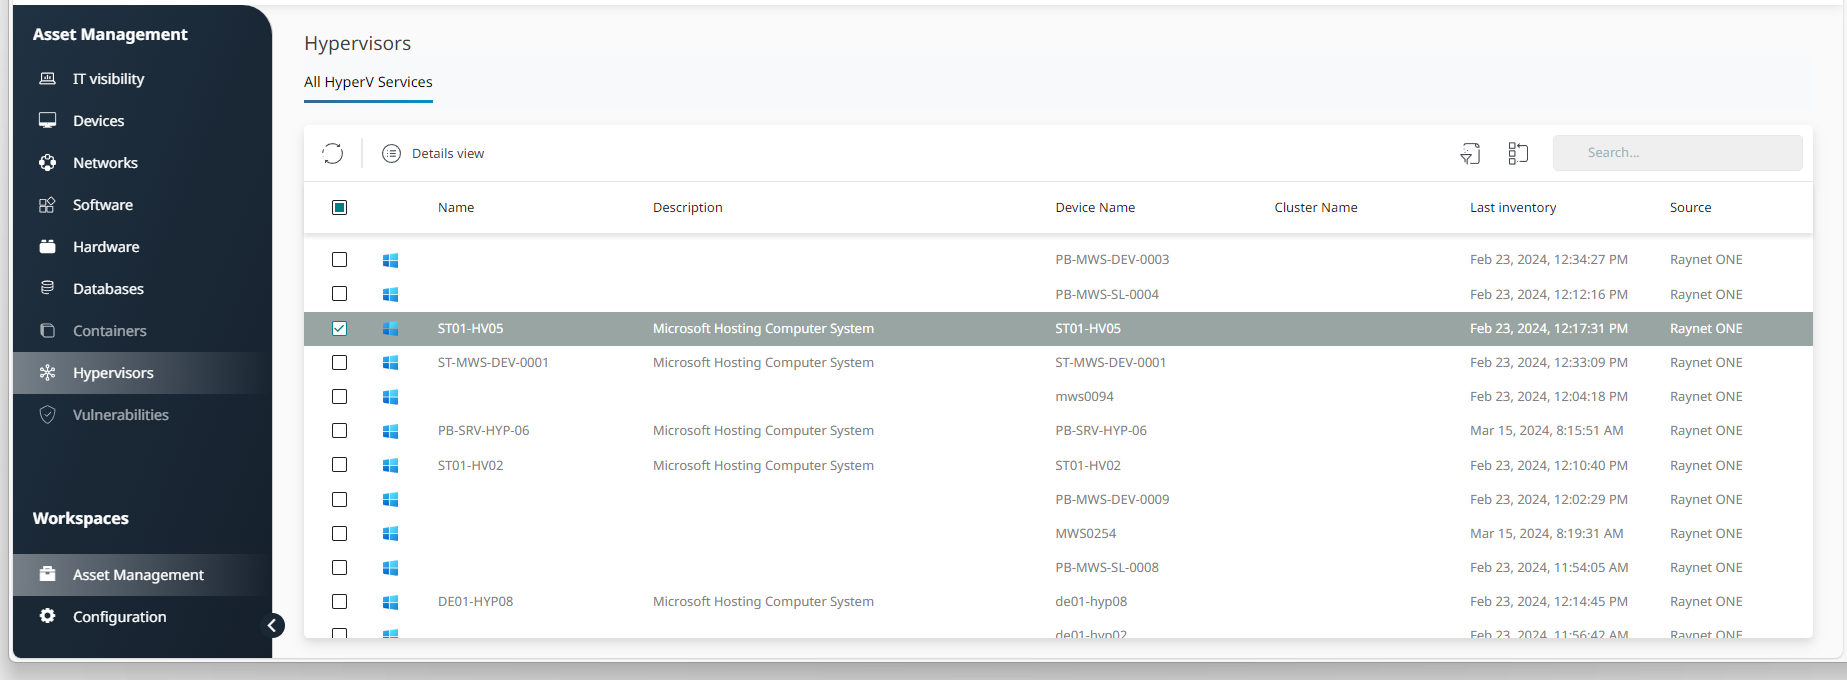Open the column chooser icon
The image size is (1847, 680).
click(x=1518, y=153)
